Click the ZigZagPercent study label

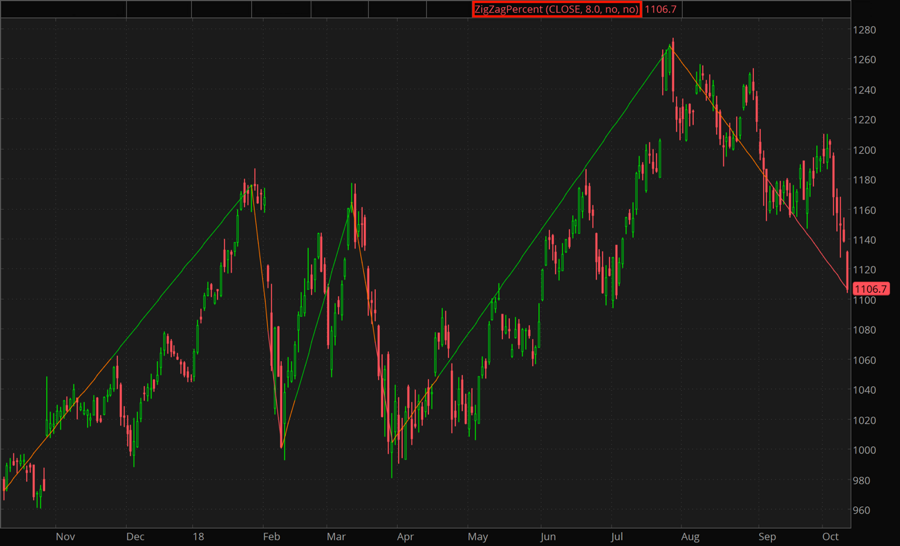(x=555, y=9)
